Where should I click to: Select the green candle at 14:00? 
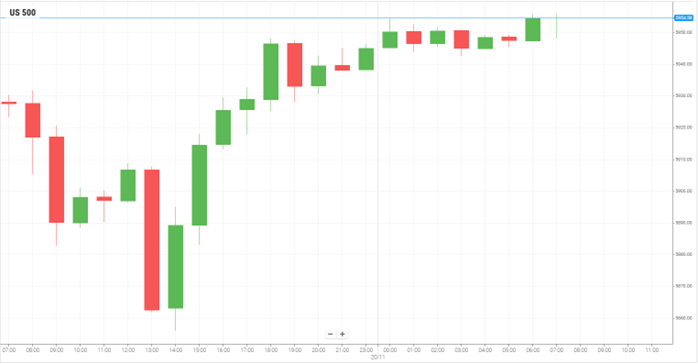coord(175,267)
